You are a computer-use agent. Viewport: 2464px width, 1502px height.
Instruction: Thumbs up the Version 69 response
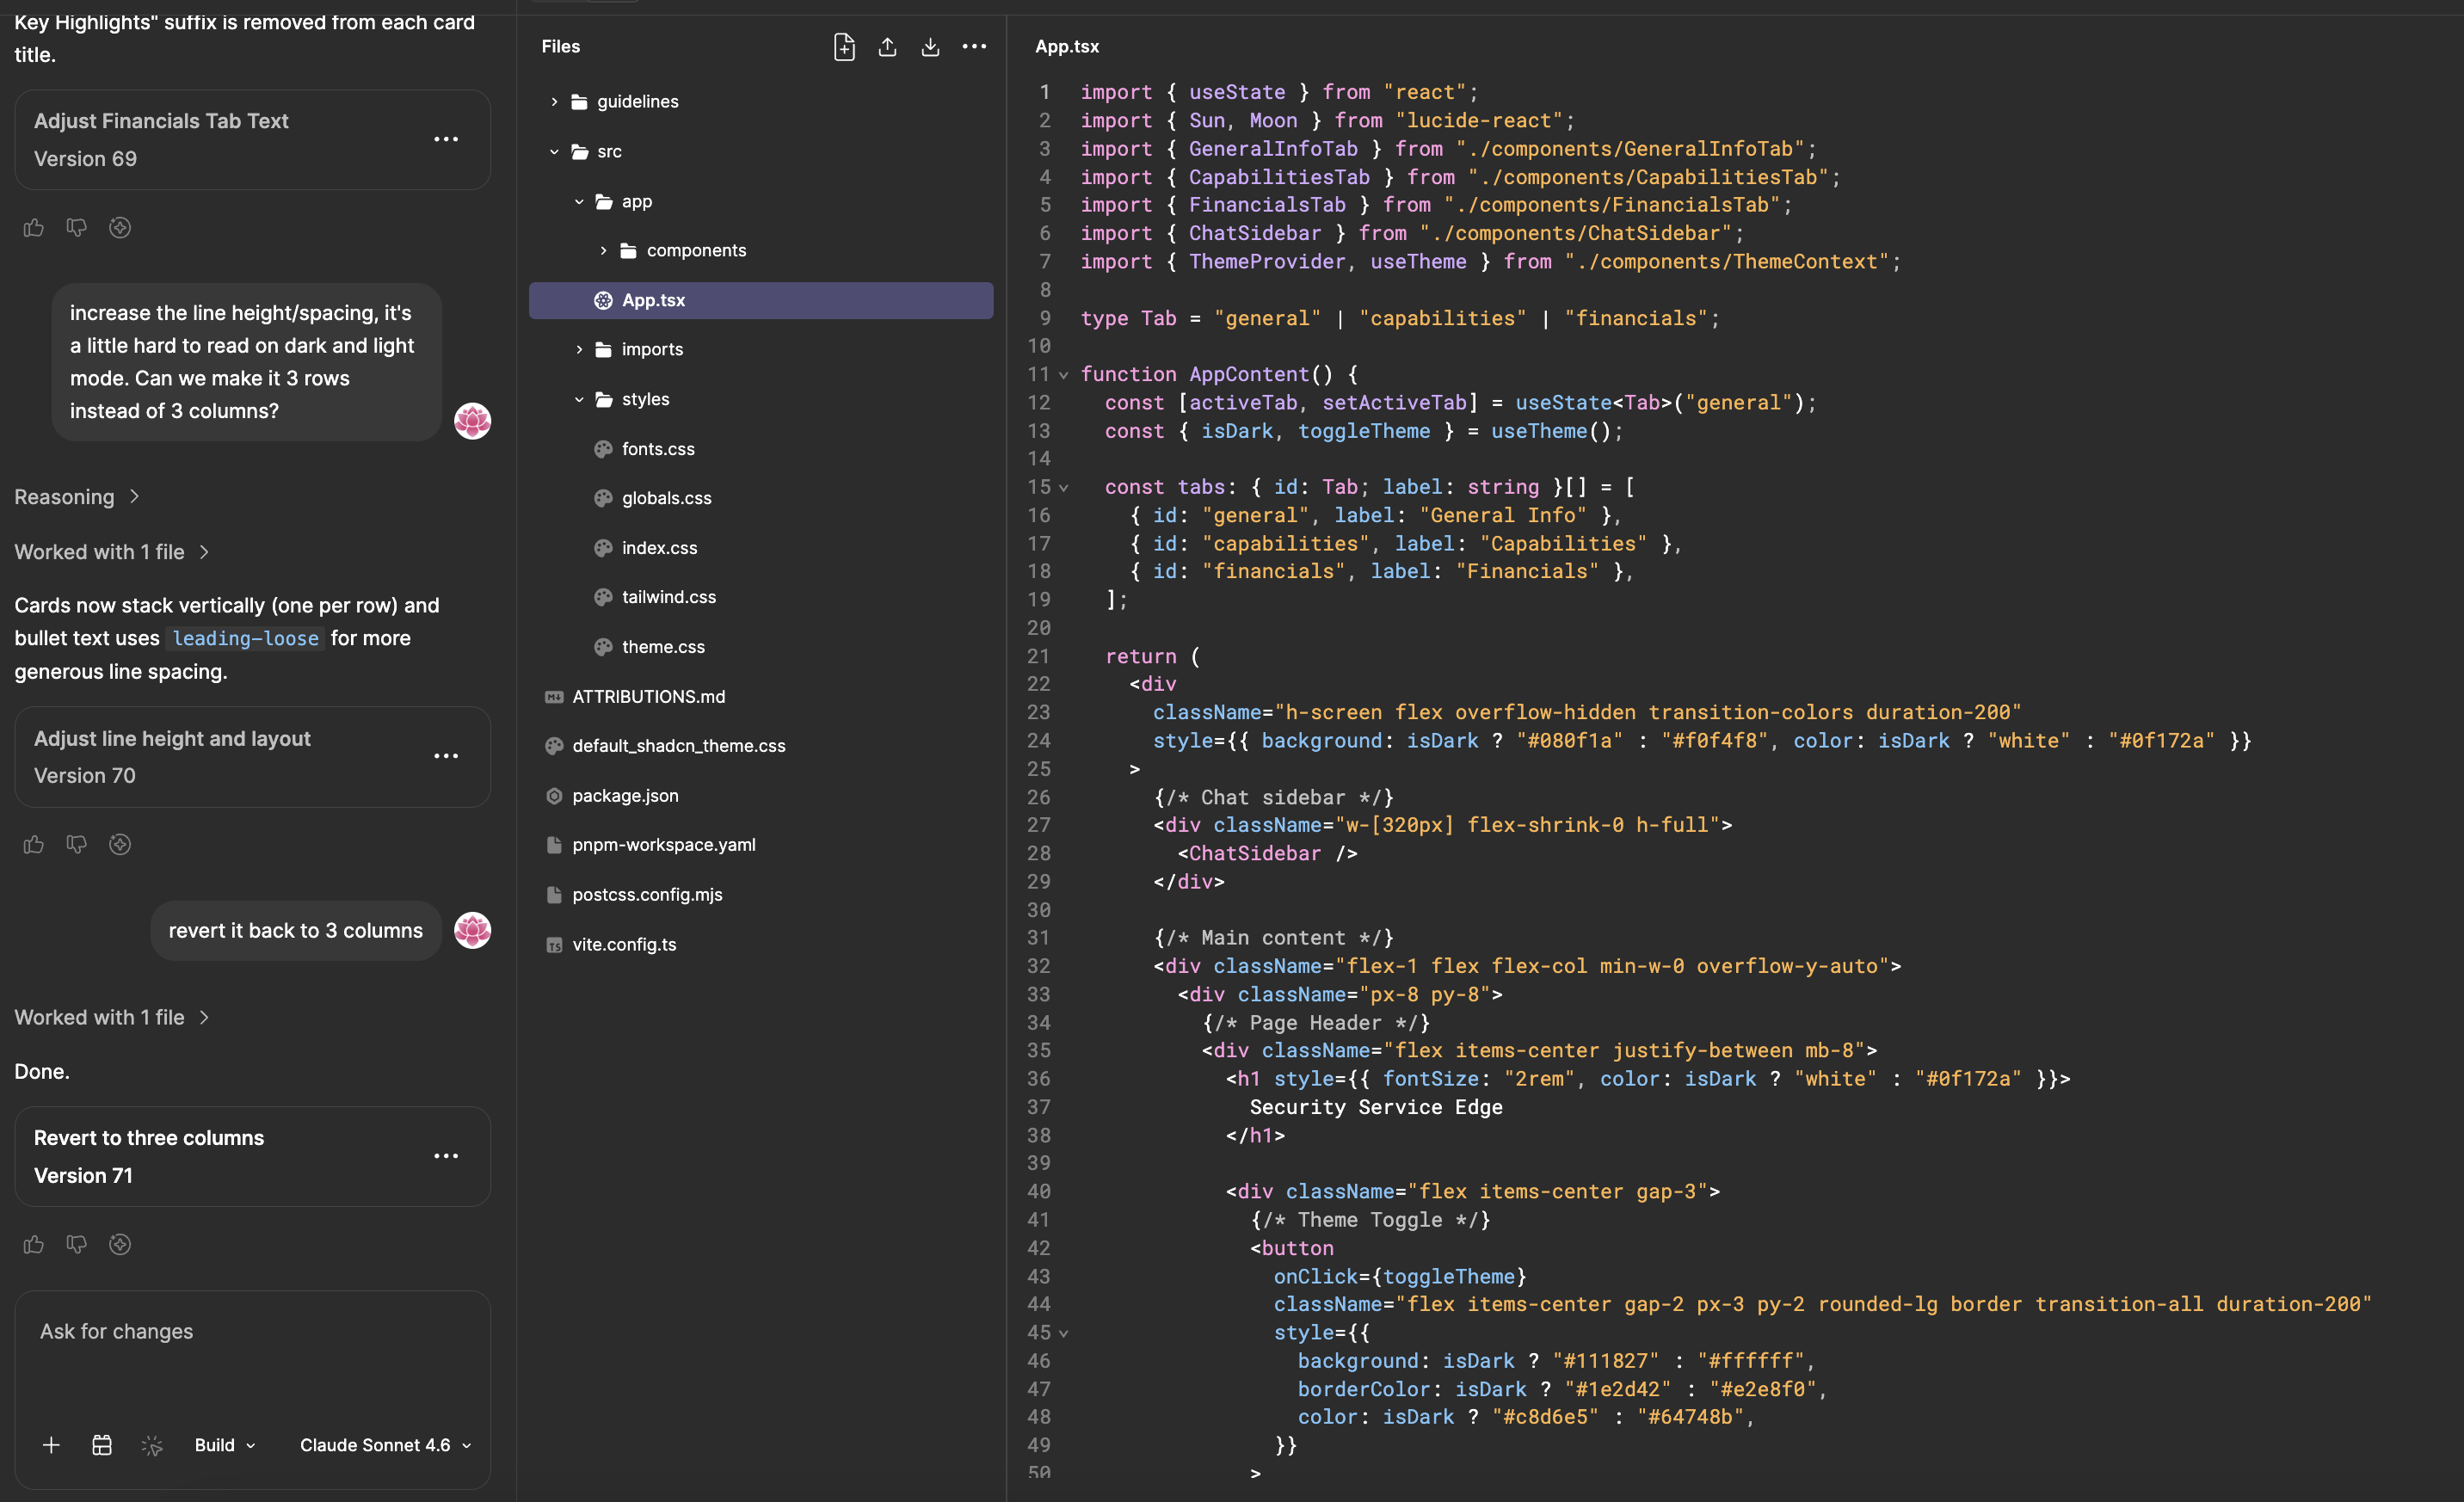(x=34, y=228)
